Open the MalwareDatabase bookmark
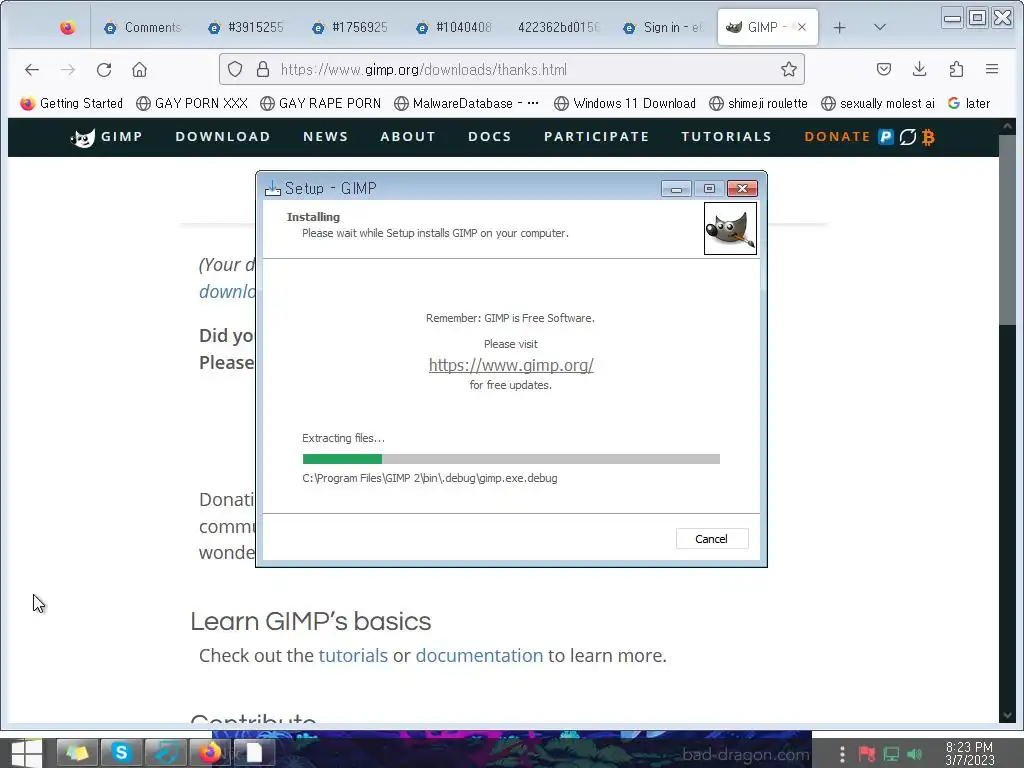Image resolution: width=1024 pixels, height=768 pixels. (x=466, y=103)
